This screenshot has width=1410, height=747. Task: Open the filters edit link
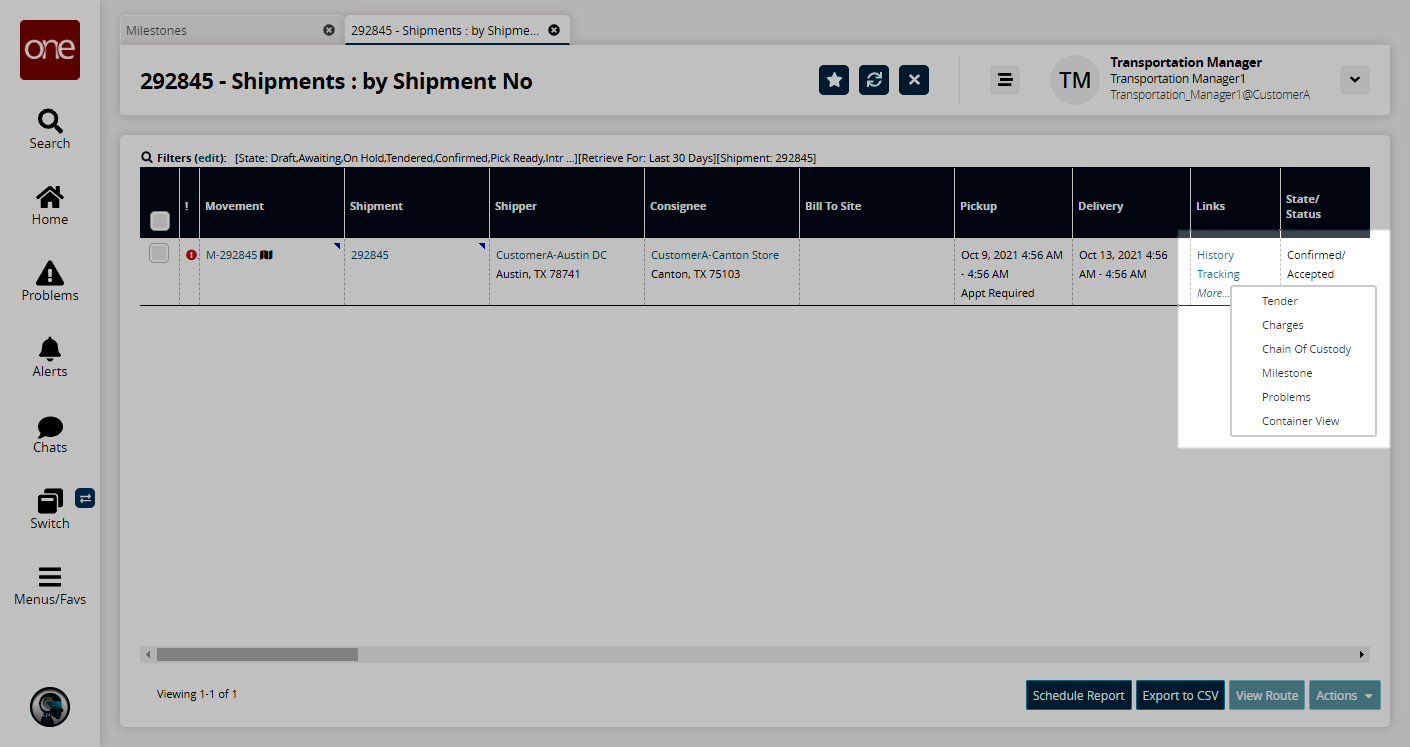pos(210,158)
